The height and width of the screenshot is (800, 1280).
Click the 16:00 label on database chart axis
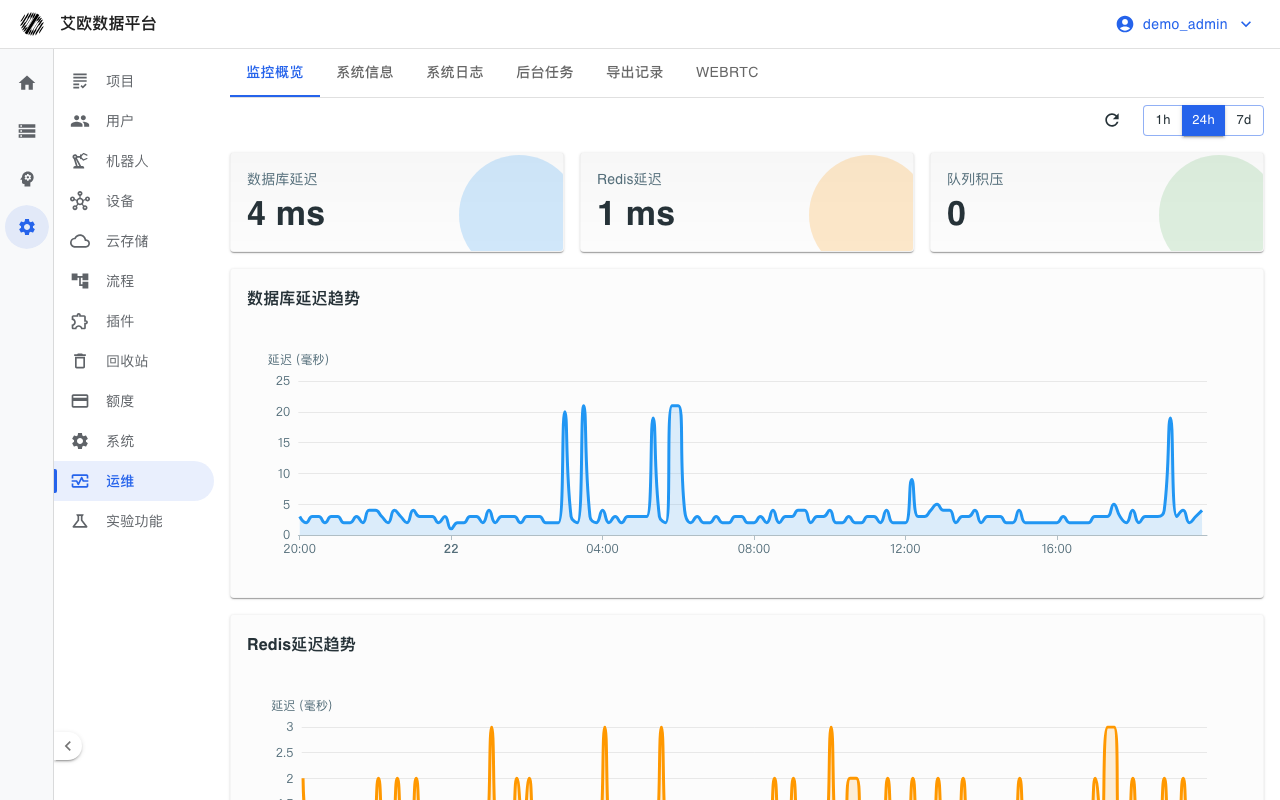click(x=1056, y=548)
